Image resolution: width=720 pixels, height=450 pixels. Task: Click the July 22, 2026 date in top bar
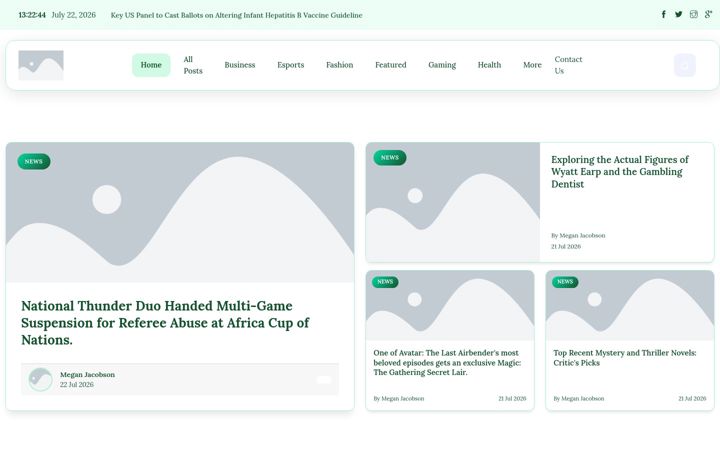point(73,15)
